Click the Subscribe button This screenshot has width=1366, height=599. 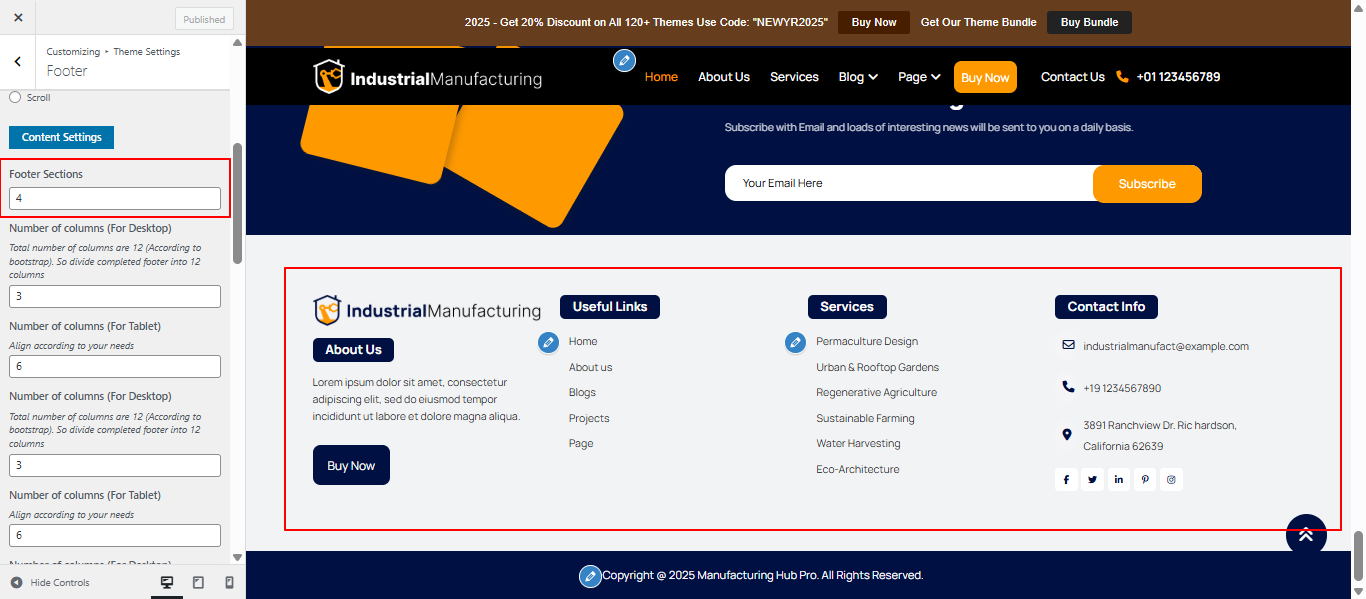coord(1147,184)
